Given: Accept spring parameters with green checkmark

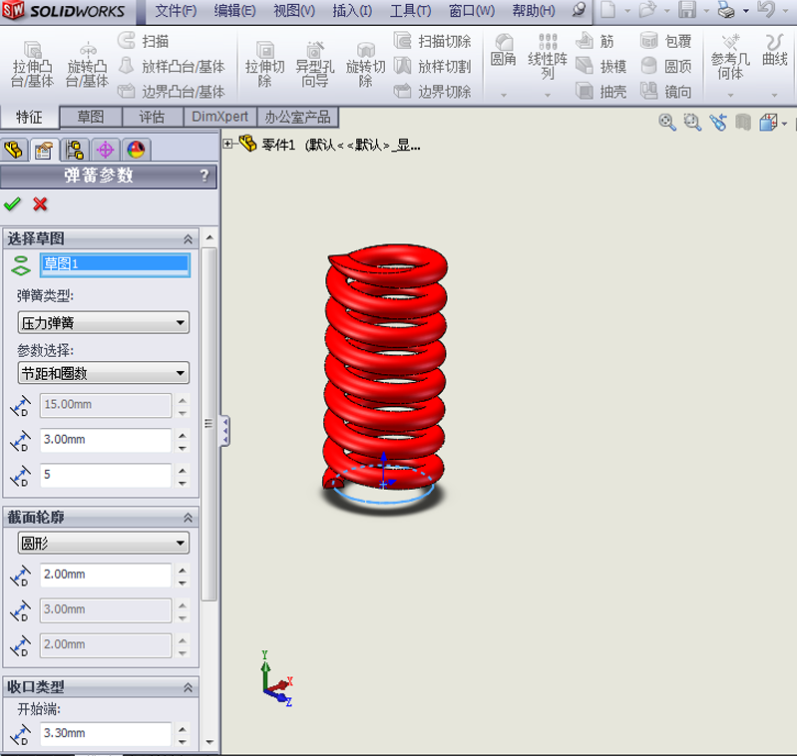Looking at the screenshot, I should tap(12, 204).
